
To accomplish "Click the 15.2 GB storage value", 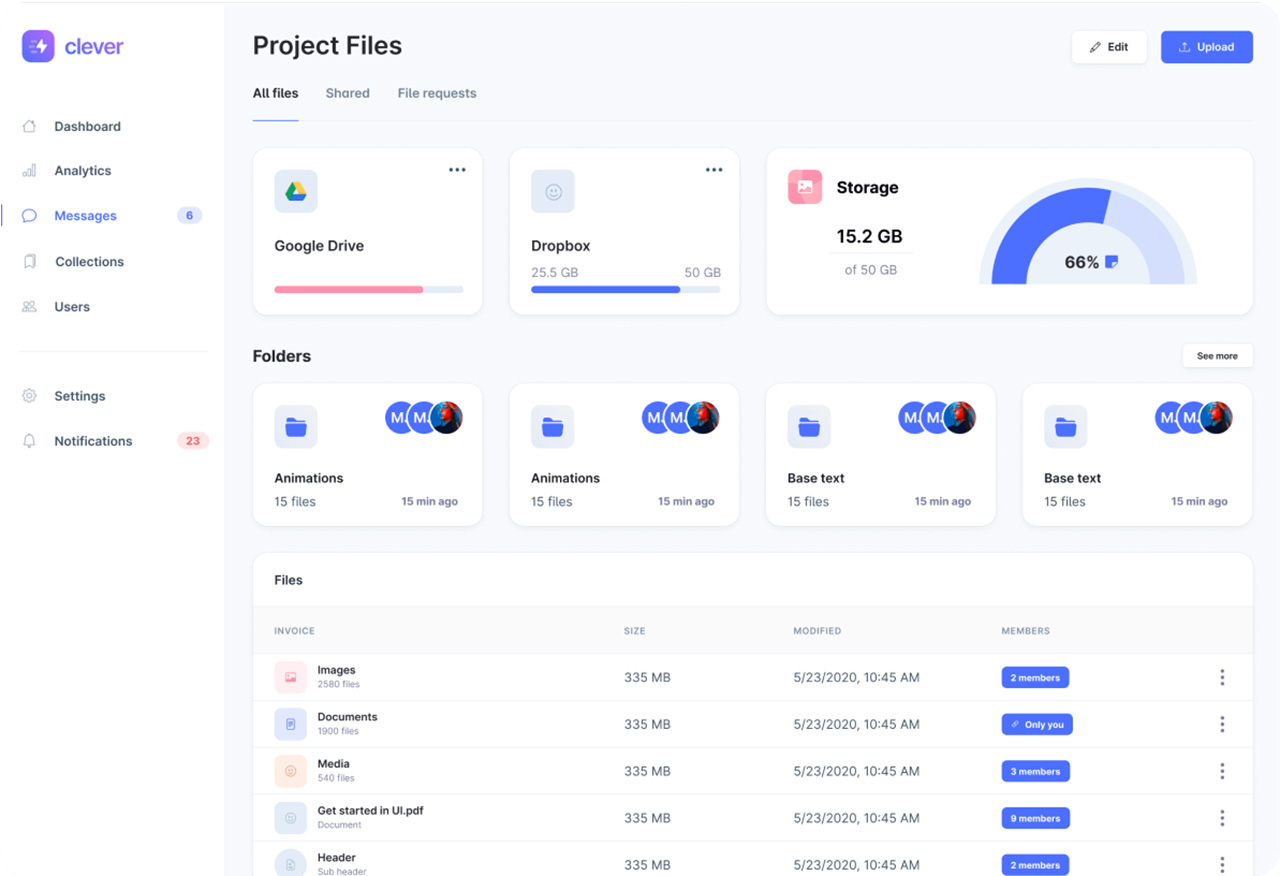I will tap(870, 237).
